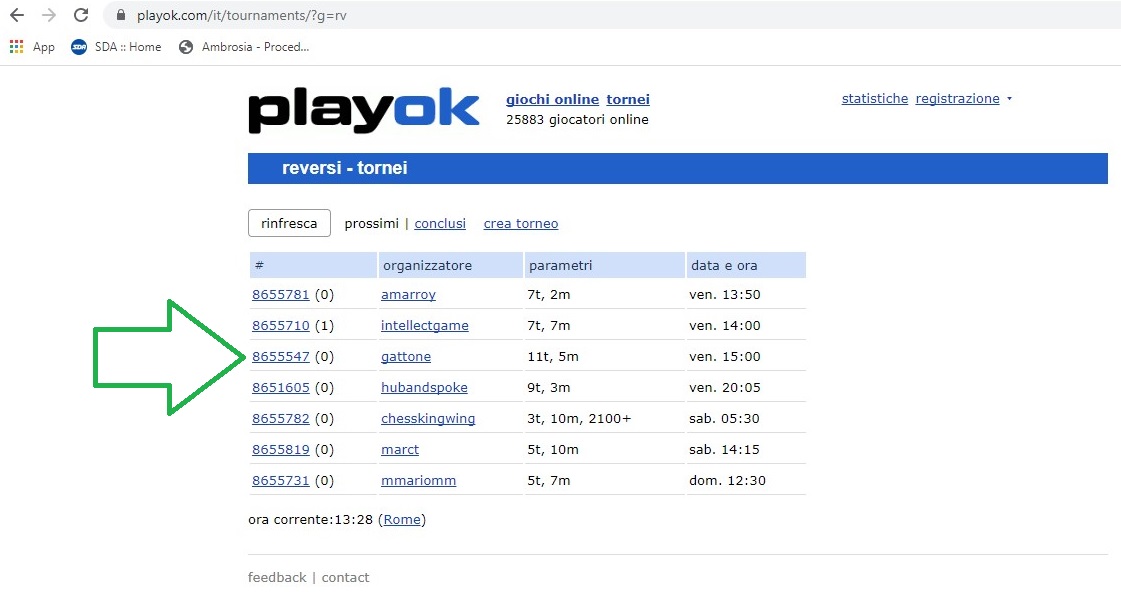The height and width of the screenshot is (601, 1121).
Task: Click the playok logo
Action: (363, 110)
